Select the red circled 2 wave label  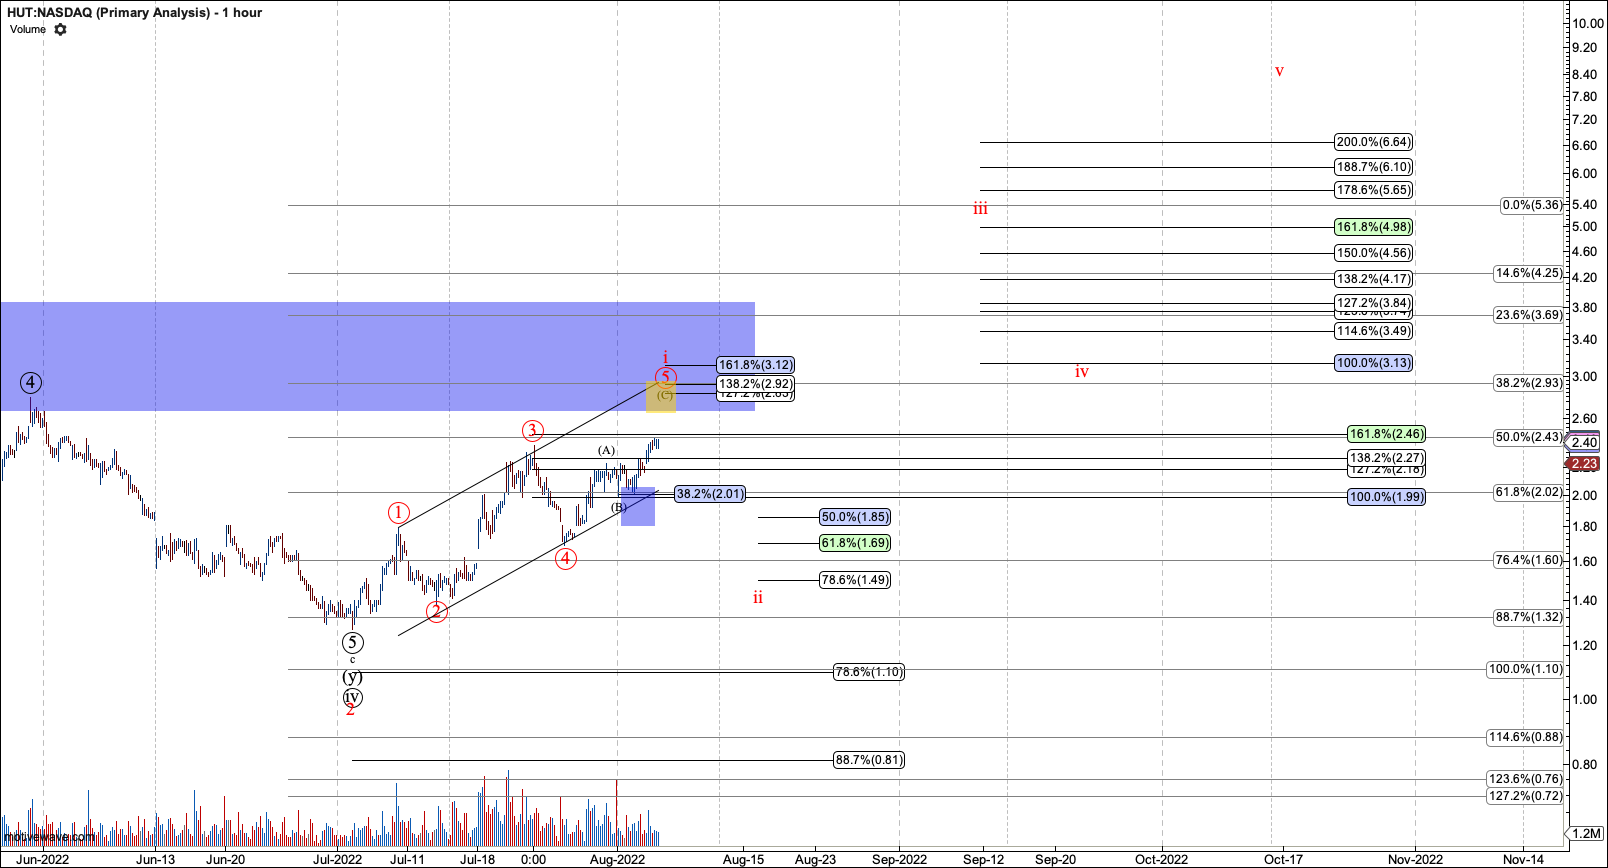click(x=437, y=611)
